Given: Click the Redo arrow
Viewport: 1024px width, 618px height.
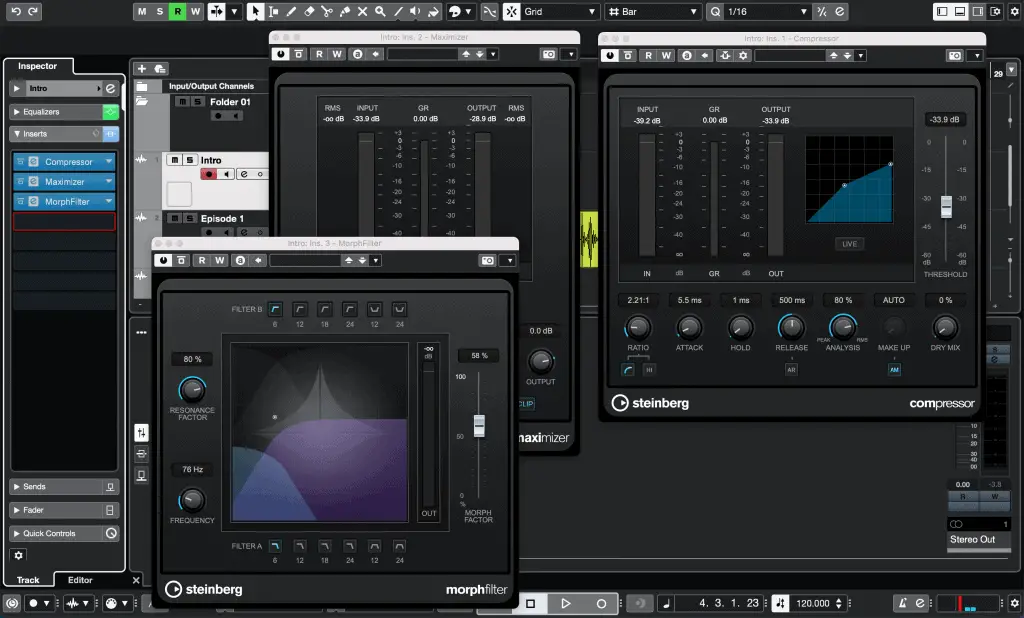Looking at the screenshot, I should click(x=33, y=11).
